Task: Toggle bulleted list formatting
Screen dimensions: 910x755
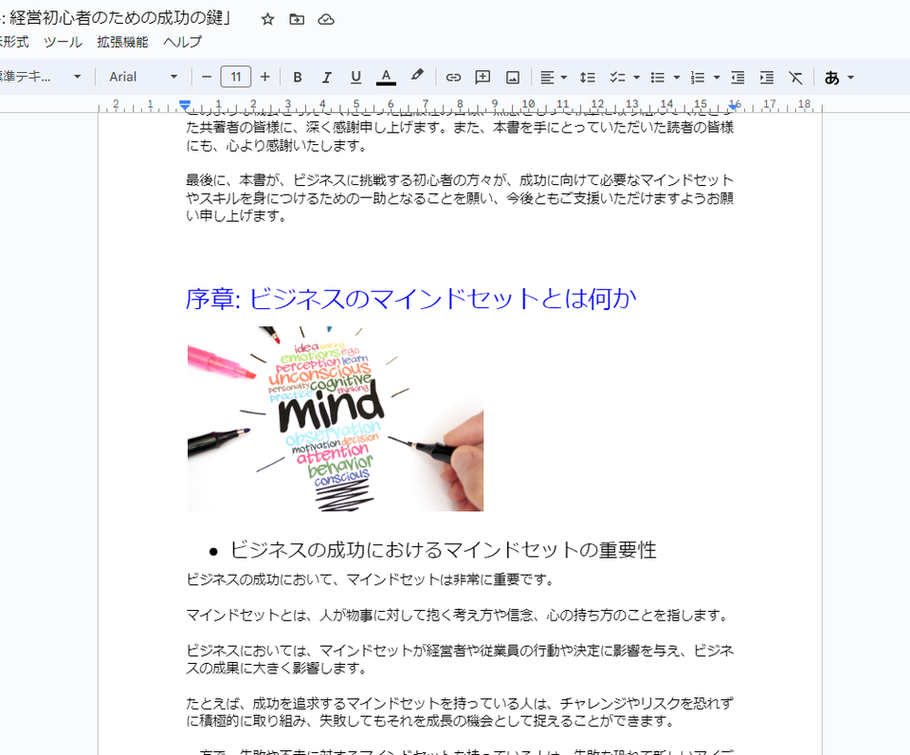Action: tap(658, 77)
